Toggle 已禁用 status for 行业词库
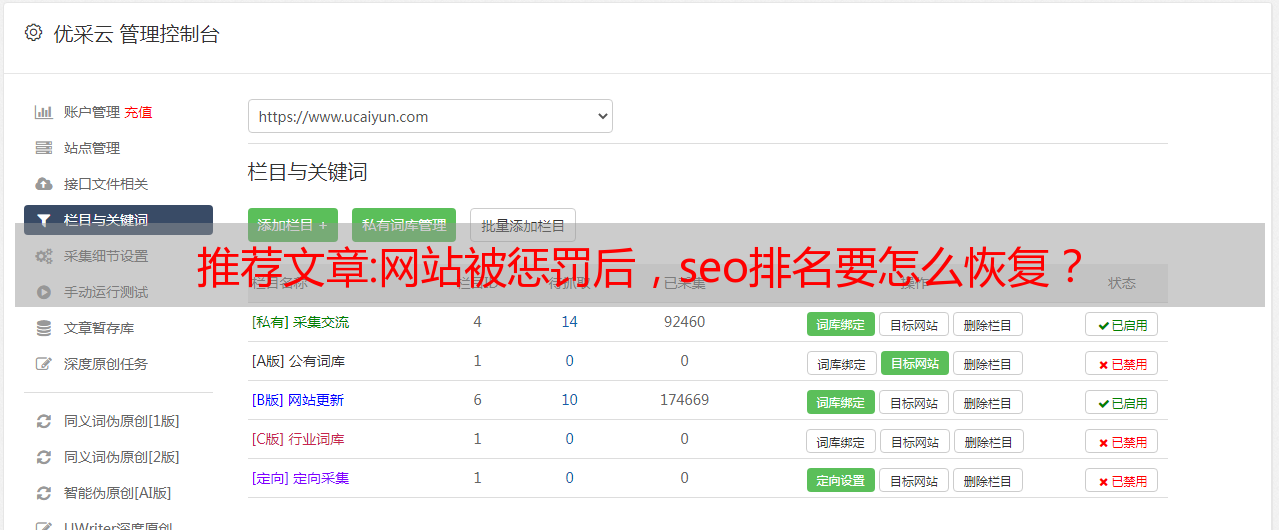The height and width of the screenshot is (530, 1279). point(1122,441)
